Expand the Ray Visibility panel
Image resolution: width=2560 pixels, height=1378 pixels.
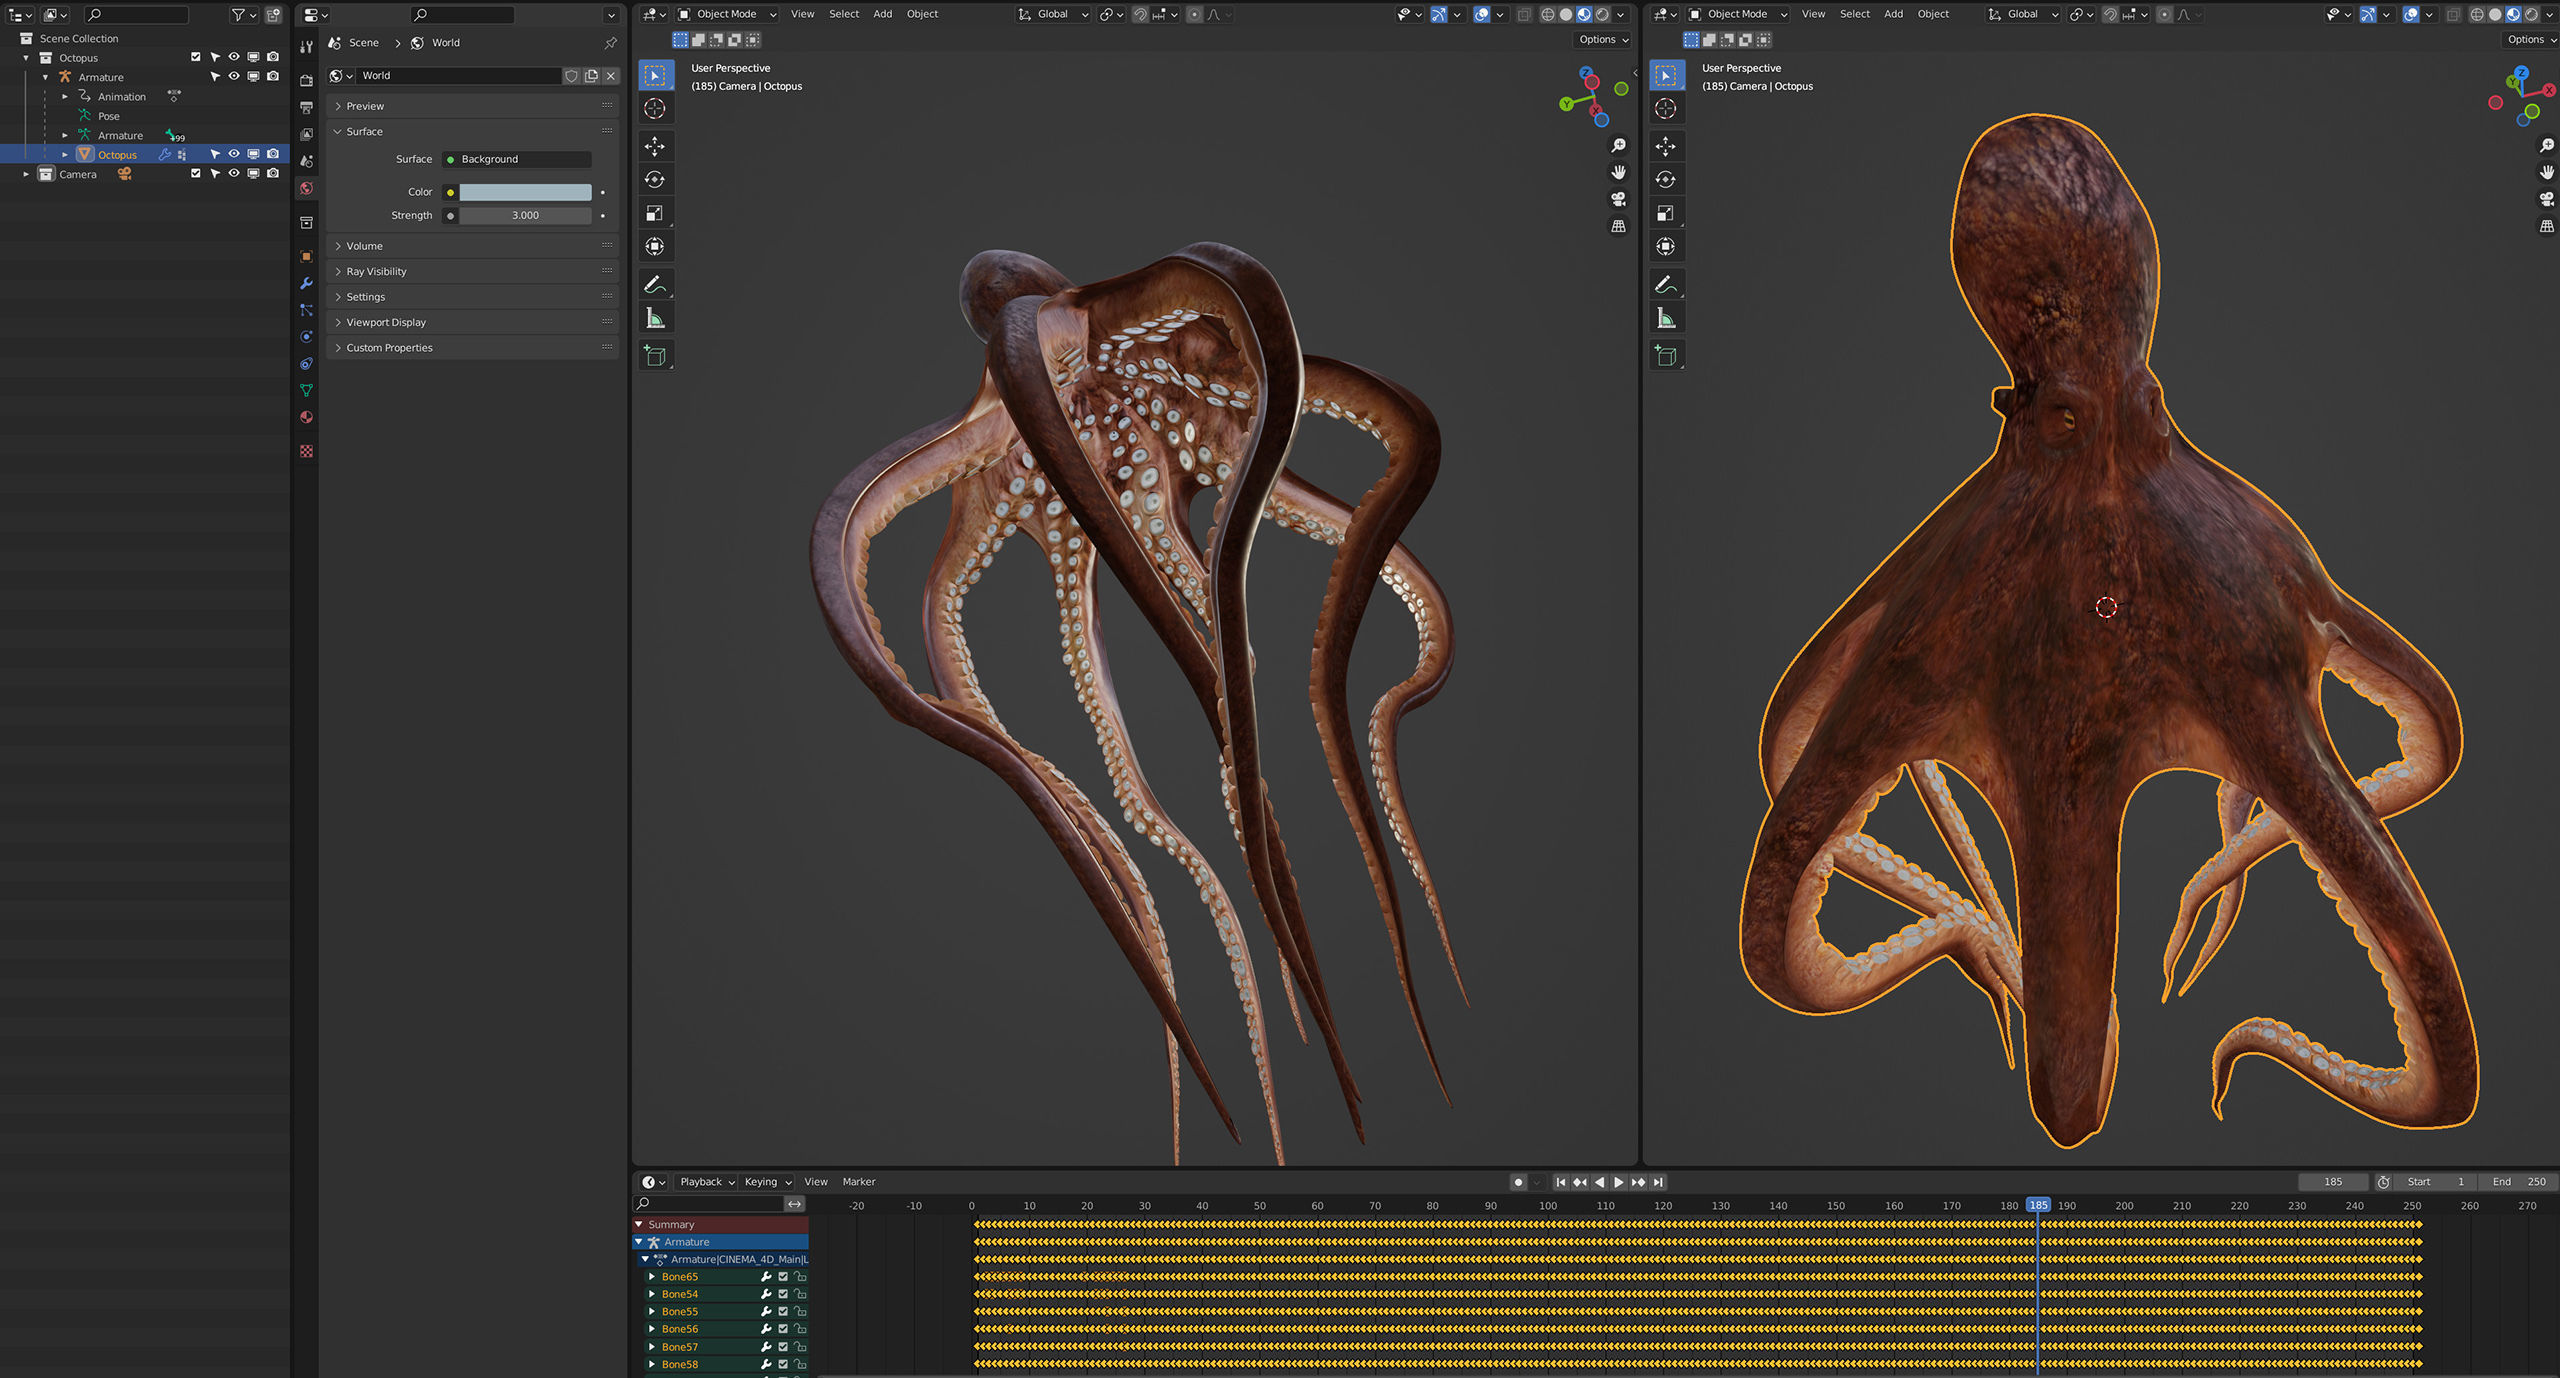pyautogui.click(x=472, y=272)
